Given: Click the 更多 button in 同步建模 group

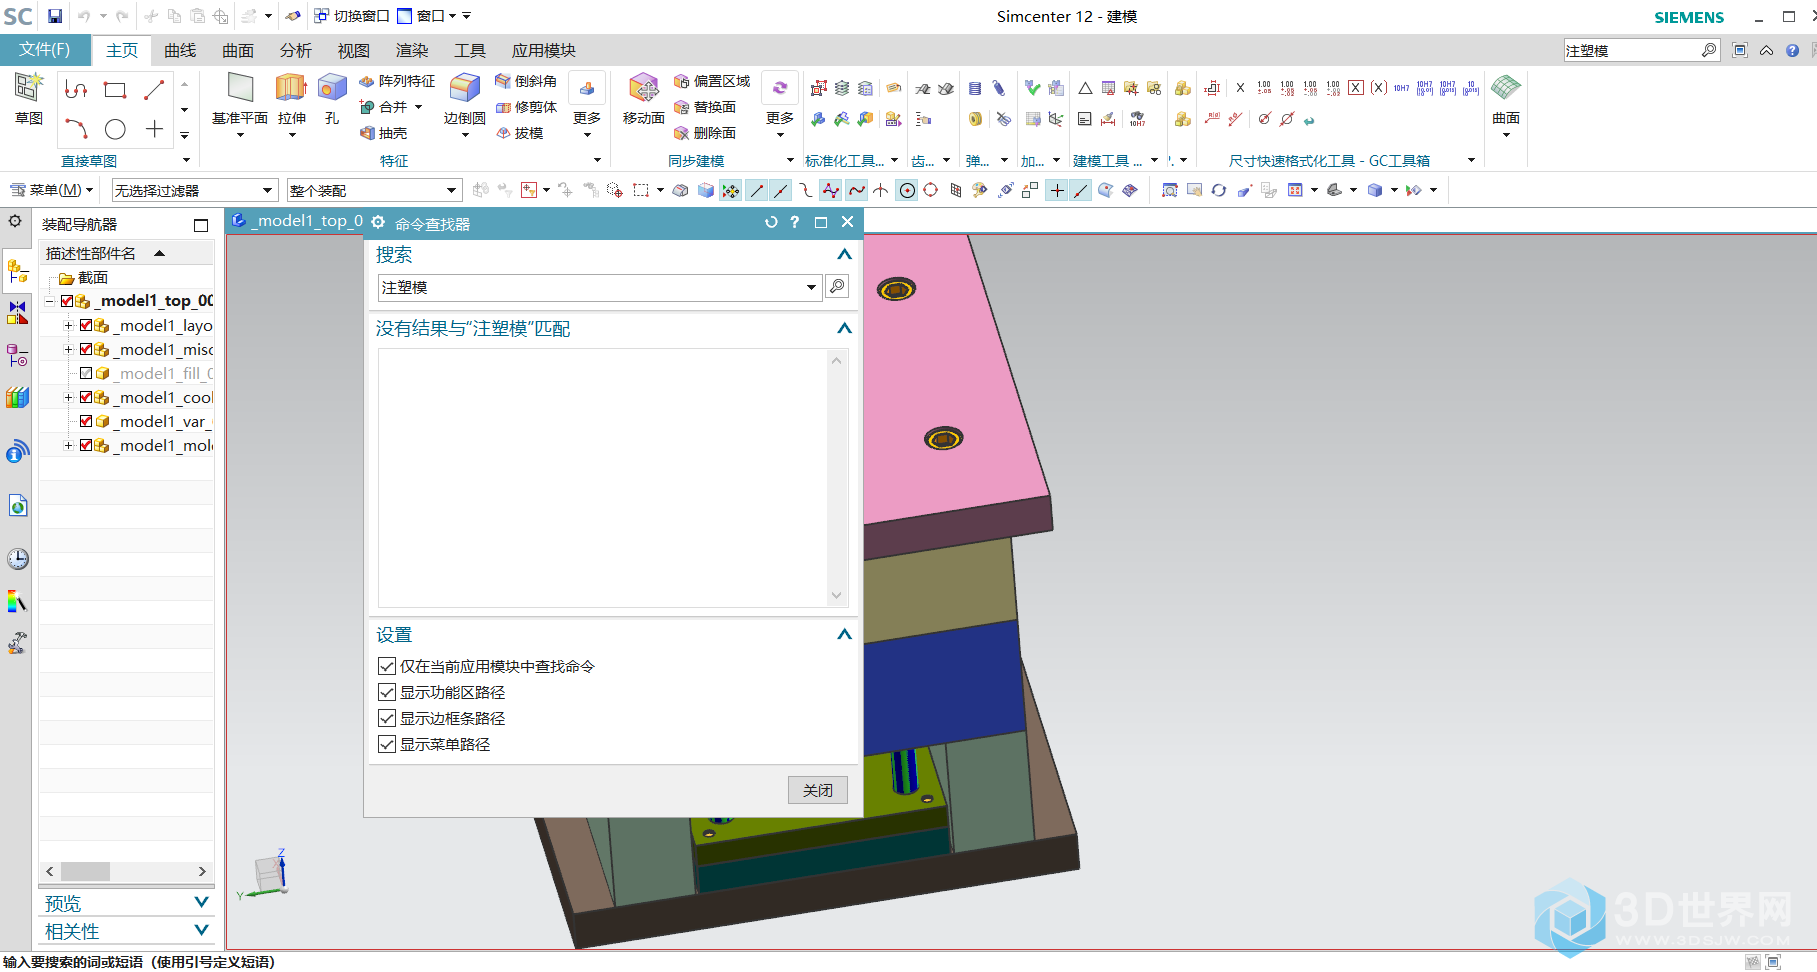Looking at the screenshot, I should point(780,105).
